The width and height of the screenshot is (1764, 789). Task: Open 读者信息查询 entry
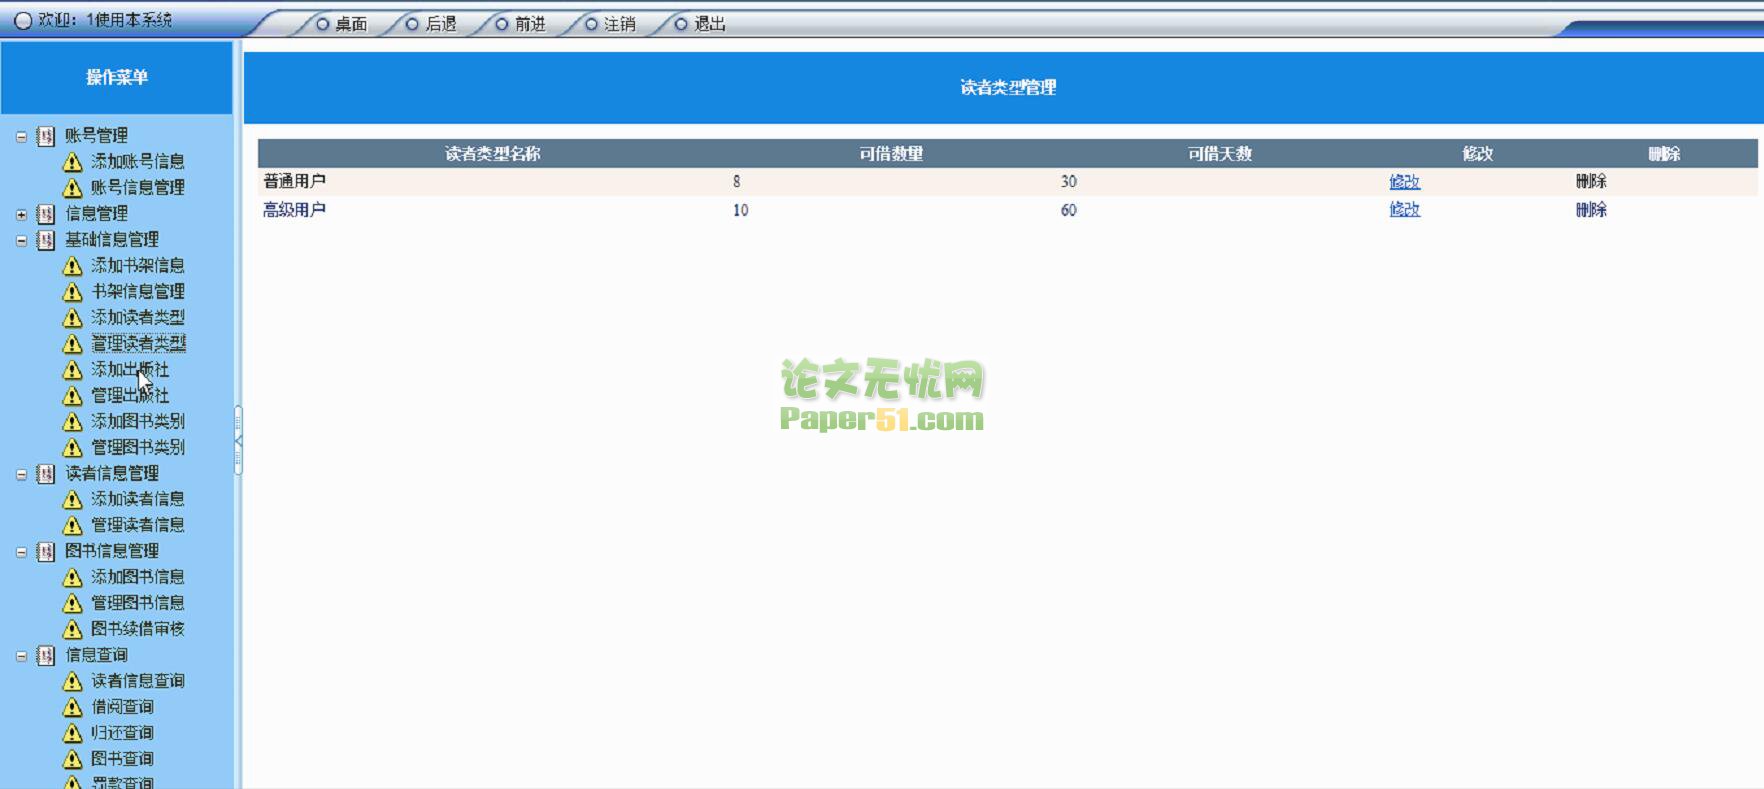[x=138, y=680]
